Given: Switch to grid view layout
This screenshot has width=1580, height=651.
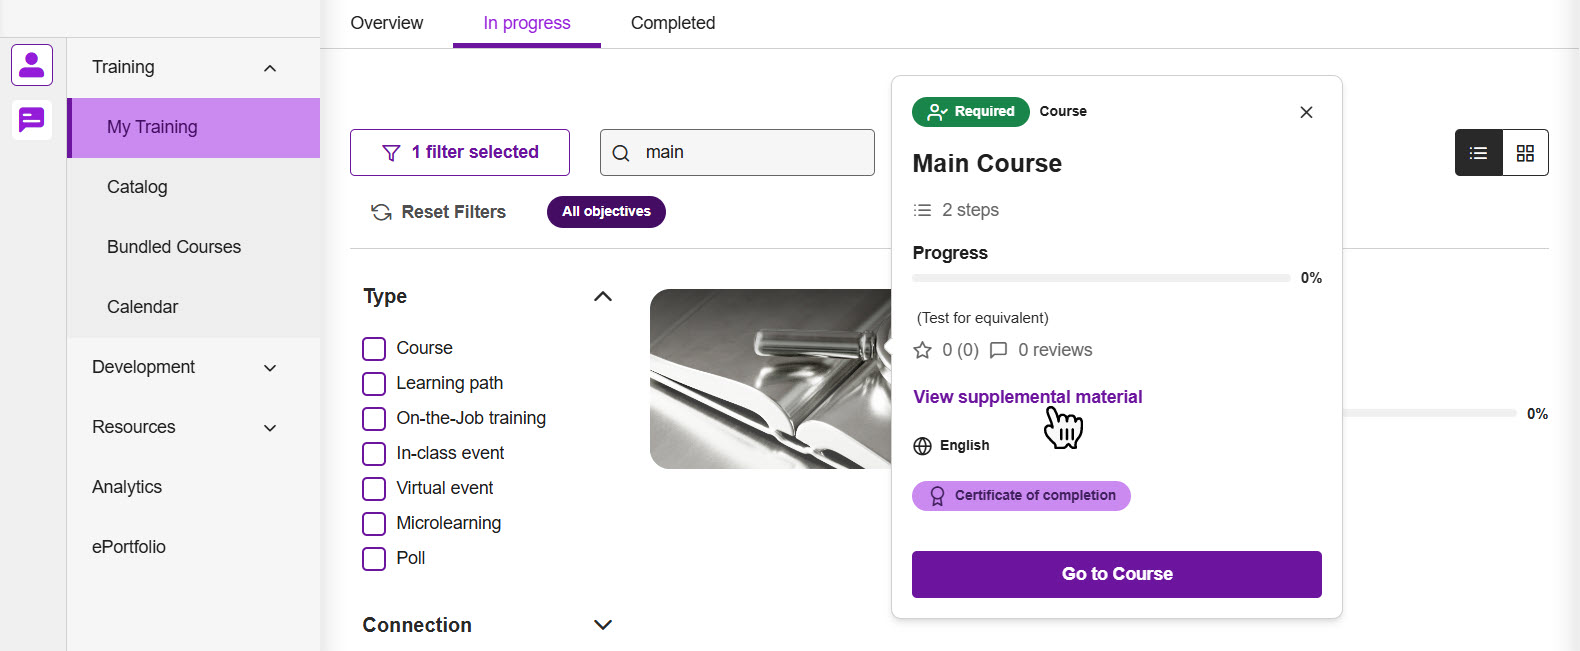Looking at the screenshot, I should 1525,153.
